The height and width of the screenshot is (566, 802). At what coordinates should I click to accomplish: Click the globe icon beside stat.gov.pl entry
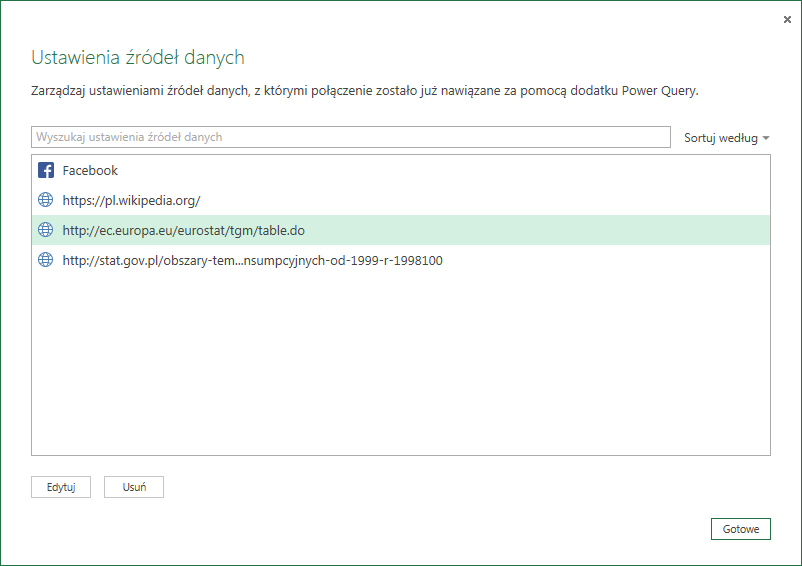pos(45,260)
